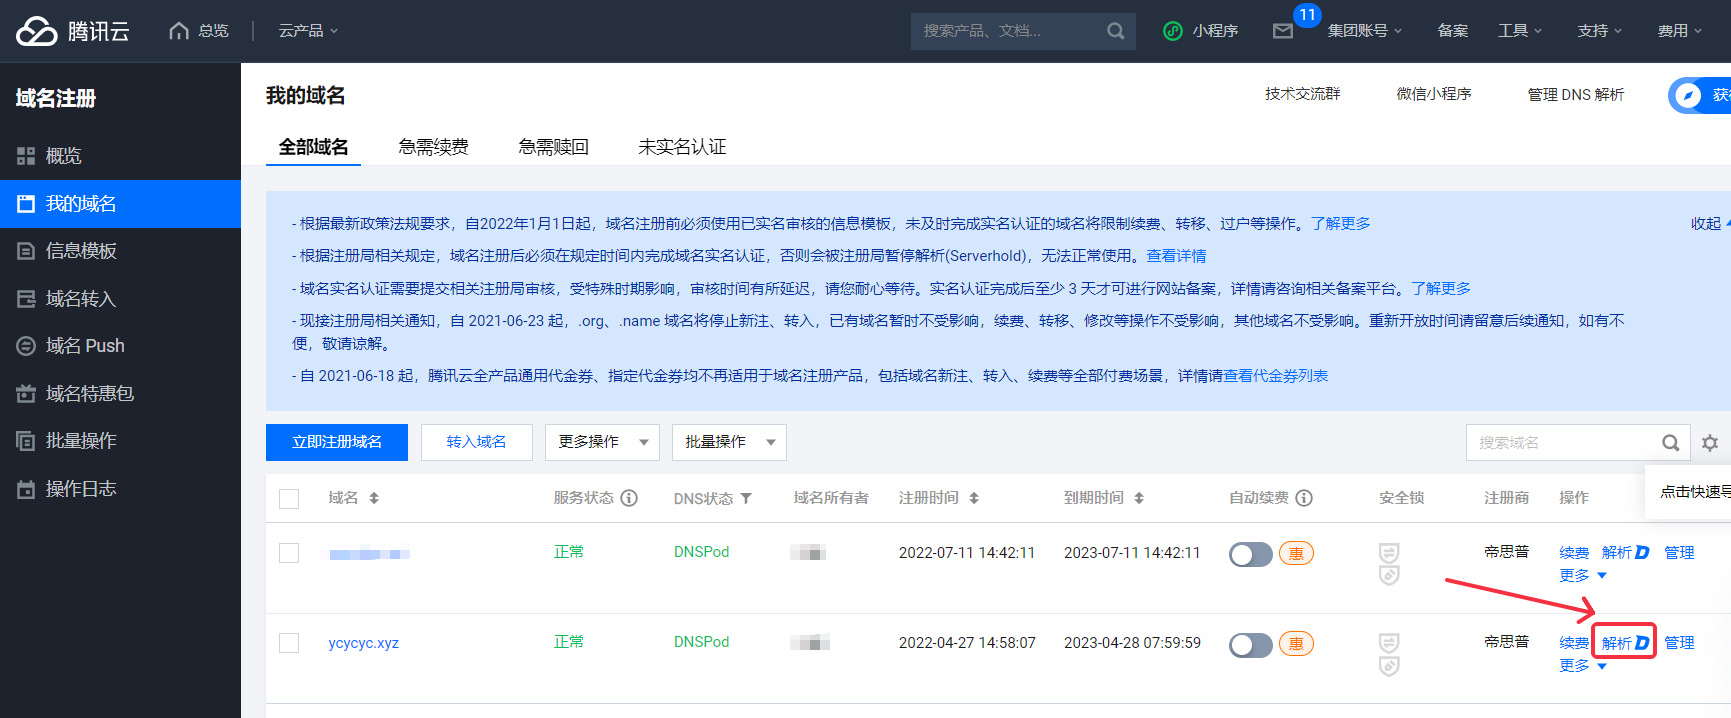
Task: Click the 惠 badge in the 2022-07-11 row
Action: tap(1296, 553)
